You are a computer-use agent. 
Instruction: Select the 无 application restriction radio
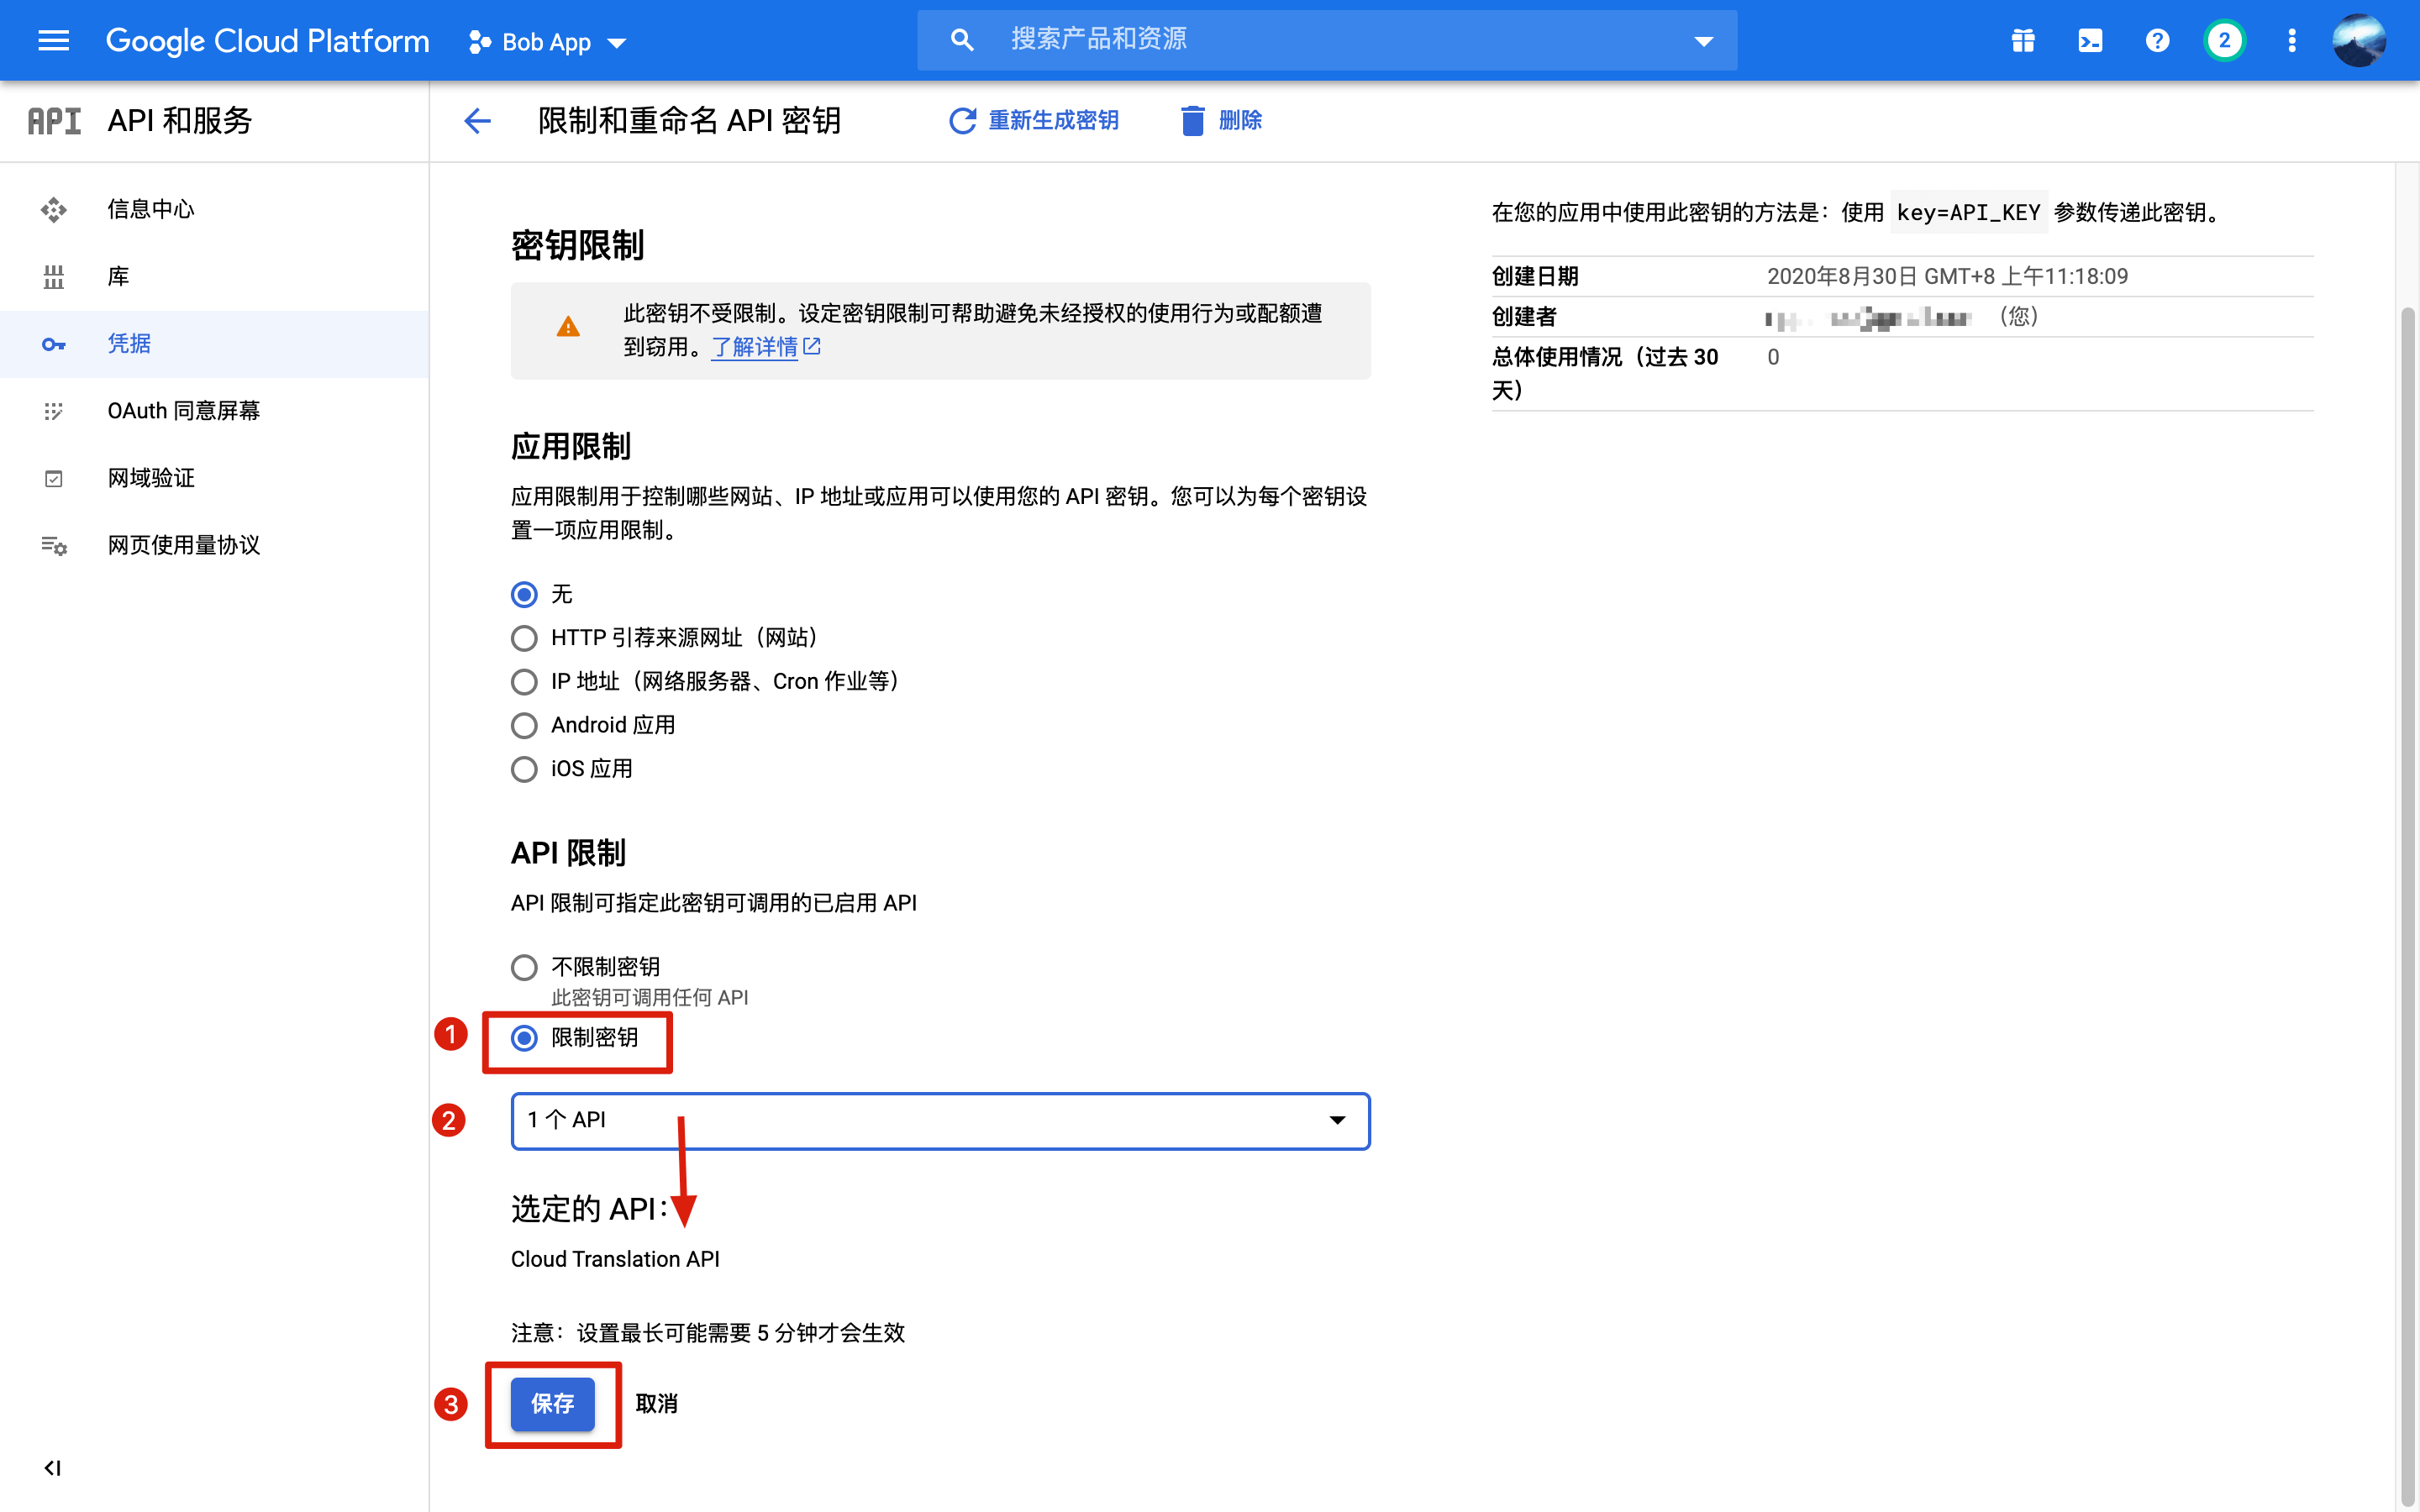click(x=524, y=595)
